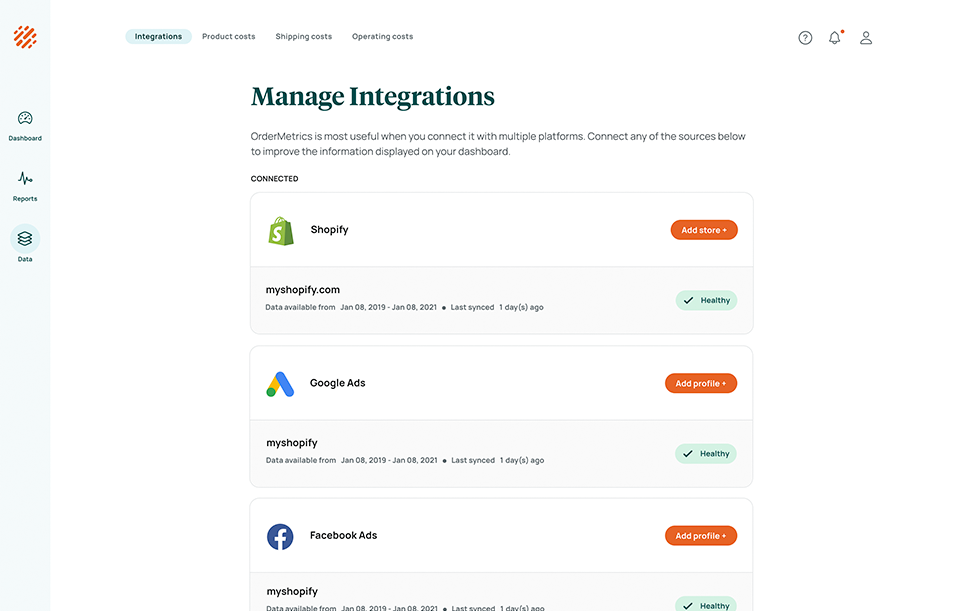Open the Reports sidebar icon
Viewport: 953px width, 611px height.
pyautogui.click(x=25, y=178)
